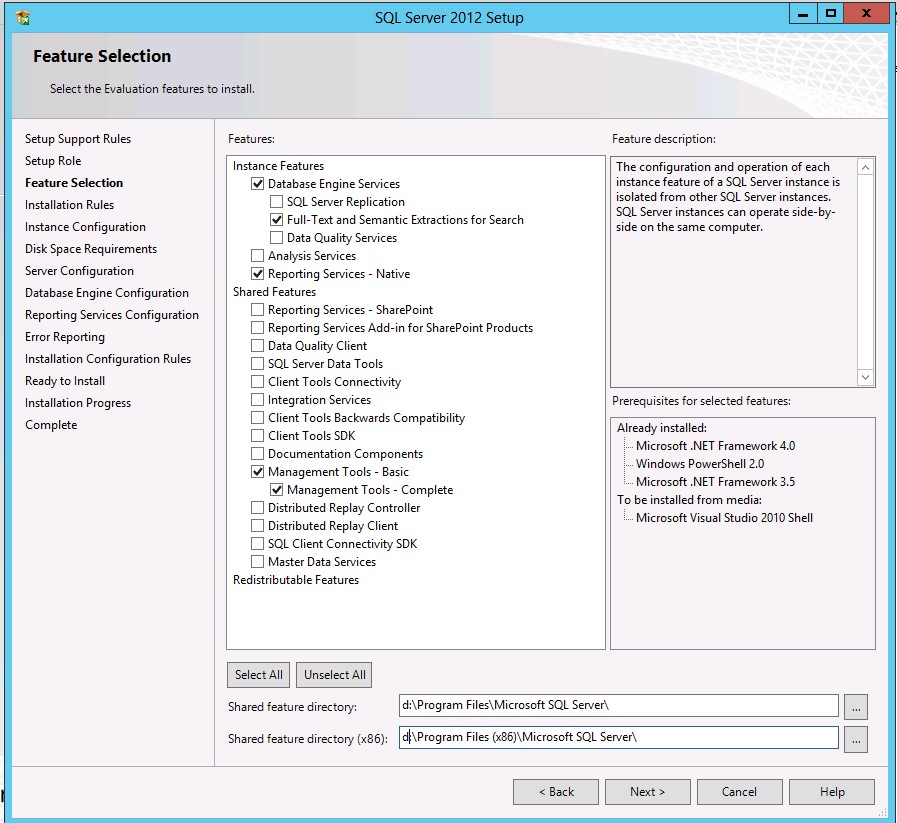897x823 pixels.
Task: Uncheck Management Tools - Basic
Action: [x=257, y=472]
